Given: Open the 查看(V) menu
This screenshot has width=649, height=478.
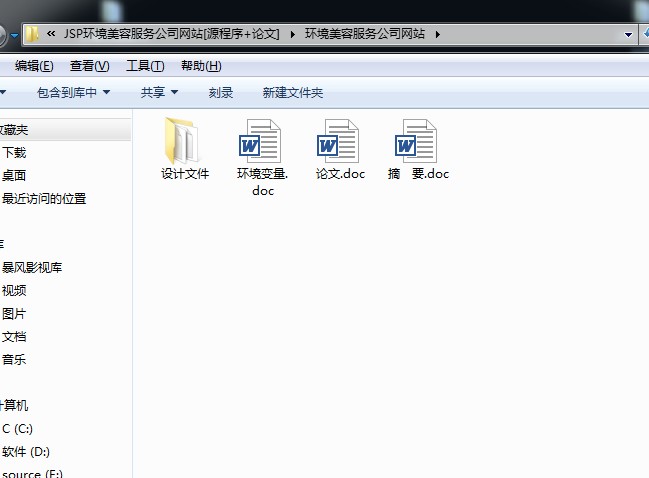Looking at the screenshot, I should tap(89, 66).
